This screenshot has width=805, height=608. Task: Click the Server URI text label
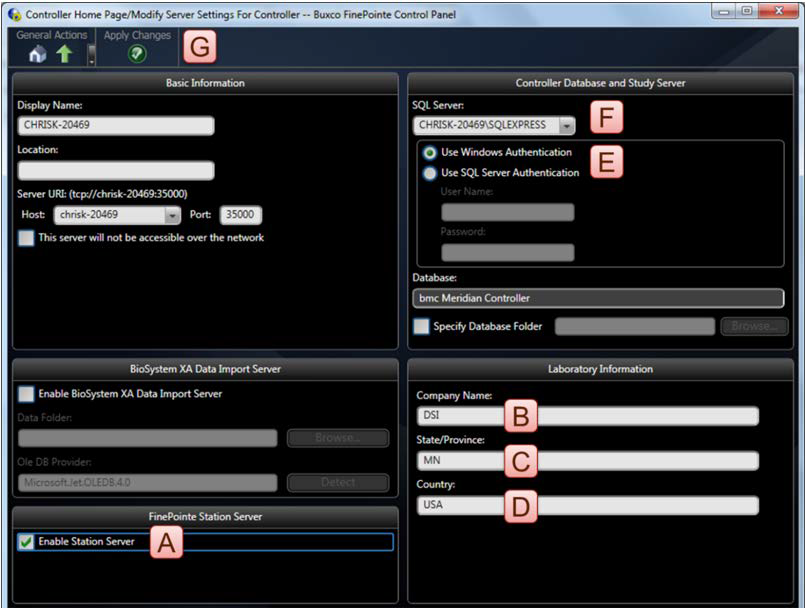102,194
